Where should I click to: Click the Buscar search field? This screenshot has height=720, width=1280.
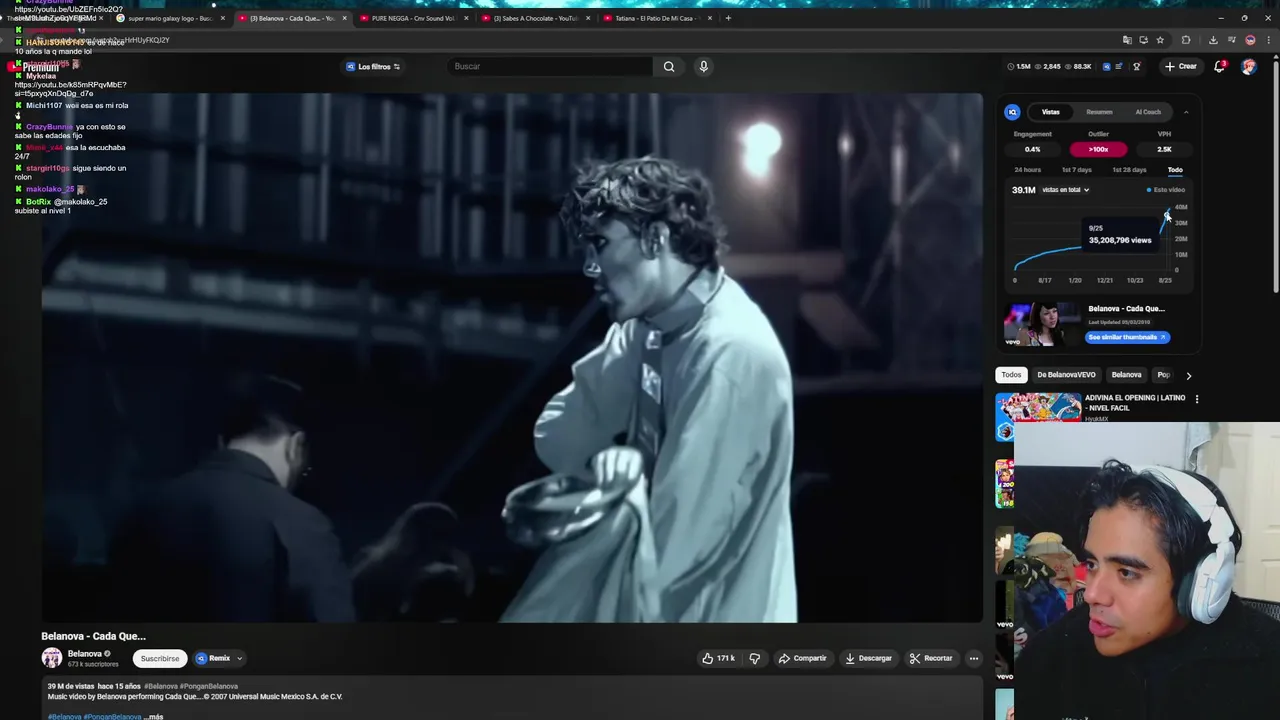coord(551,66)
